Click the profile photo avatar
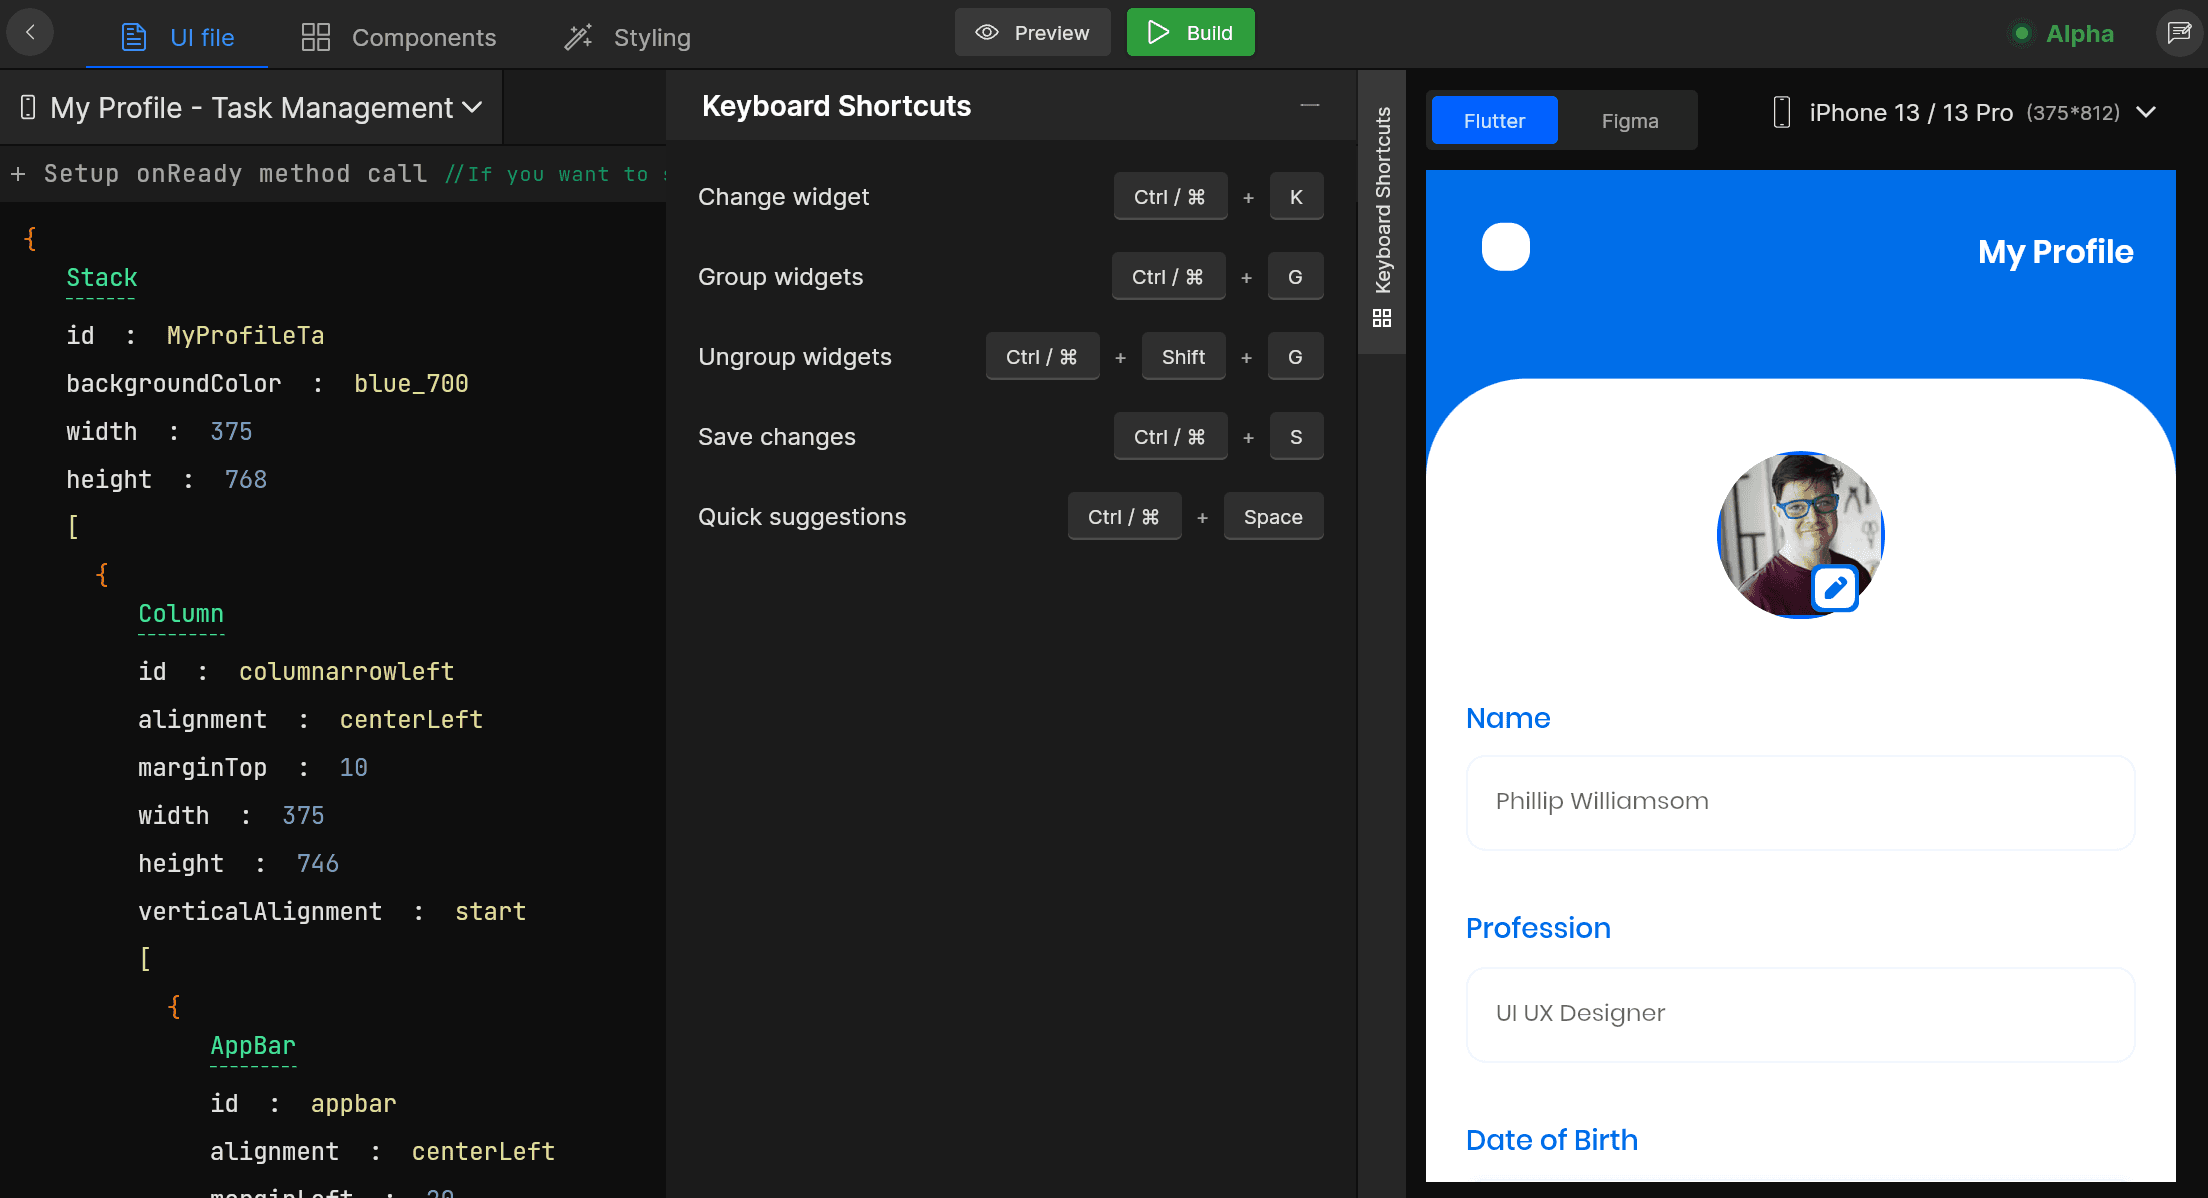2208x1198 pixels. tap(1800, 535)
